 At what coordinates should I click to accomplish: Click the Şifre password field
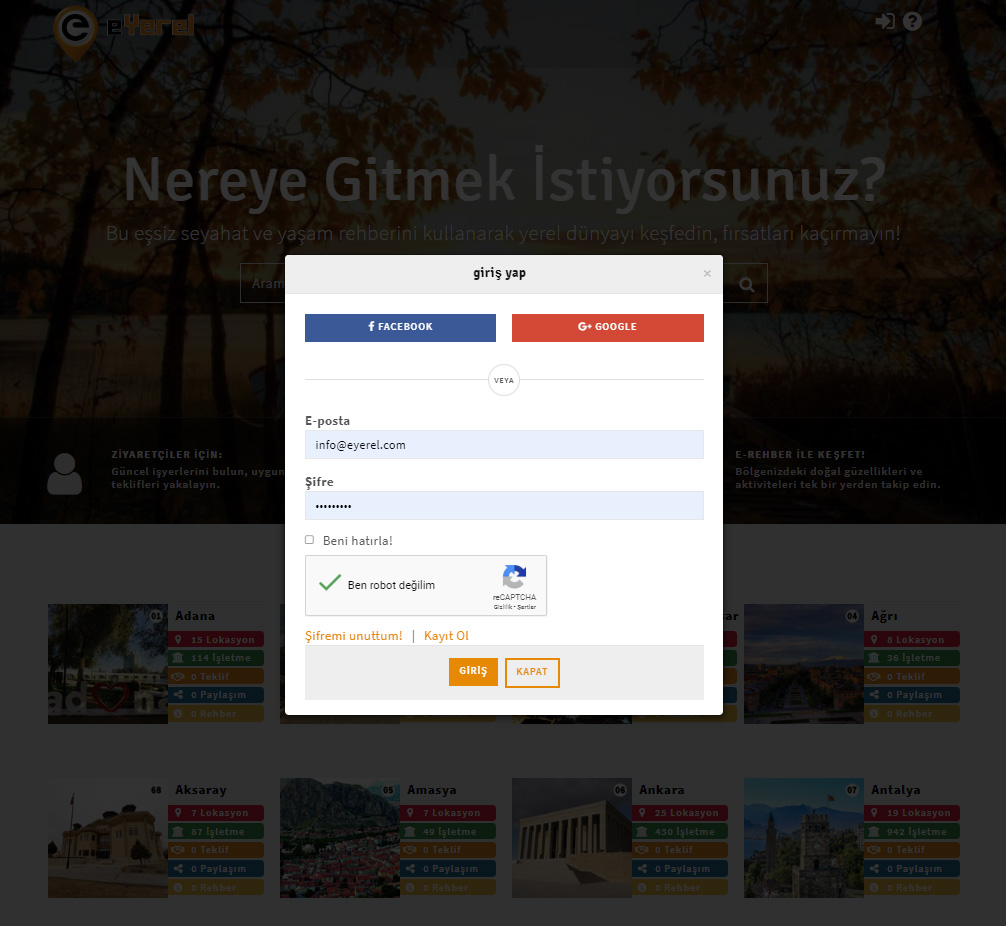click(504, 506)
